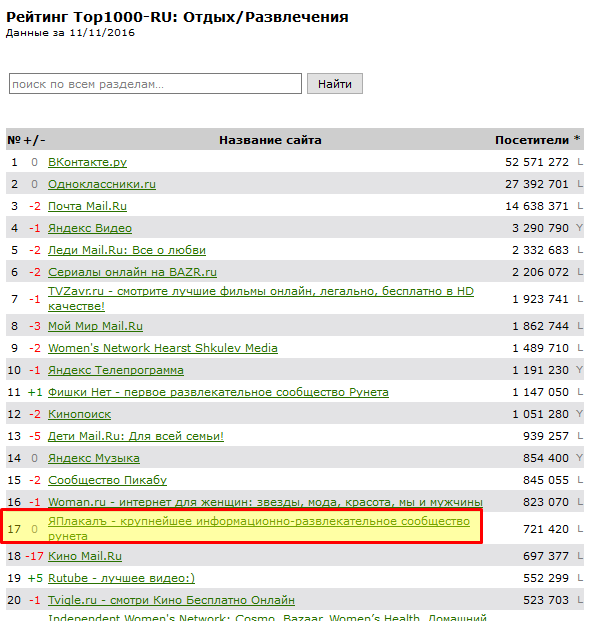Click the -3 change in Мой Мир row
Viewport: 594px width, 621px height.
point(35,326)
